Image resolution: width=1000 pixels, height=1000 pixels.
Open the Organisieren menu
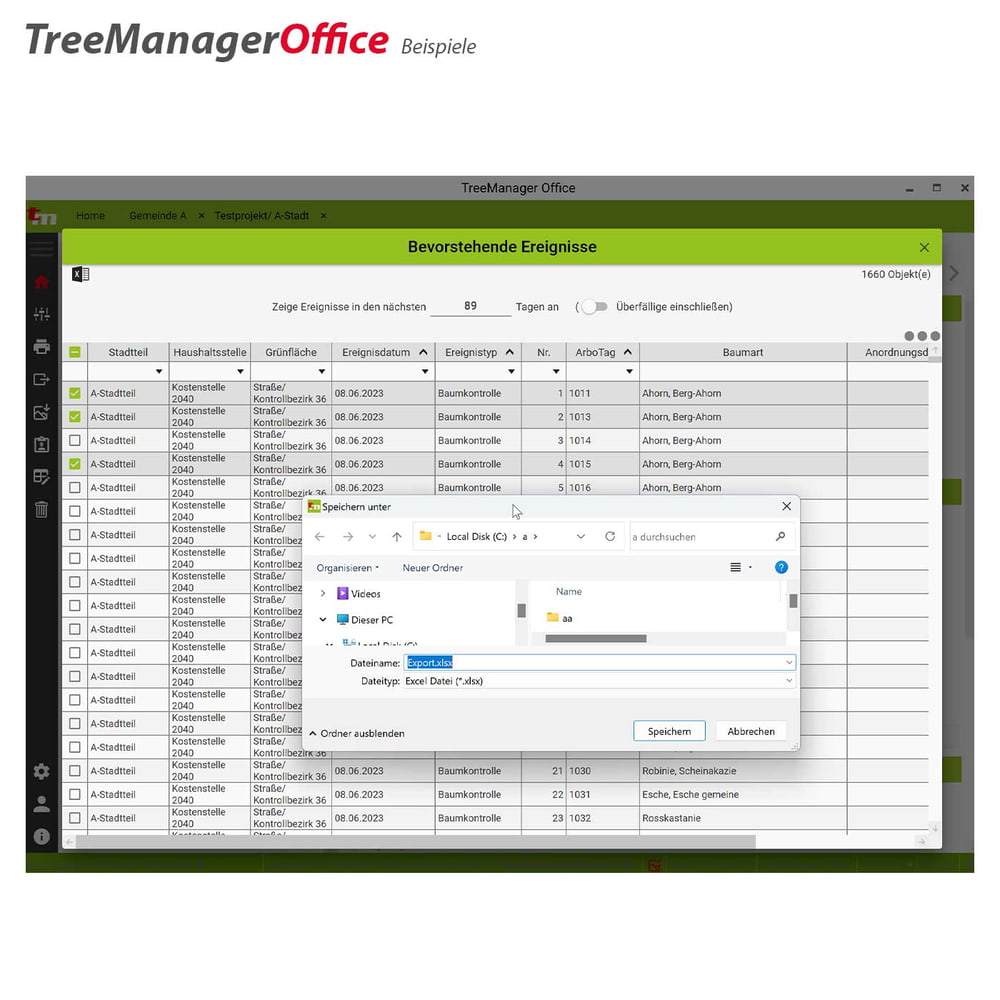tap(348, 568)
